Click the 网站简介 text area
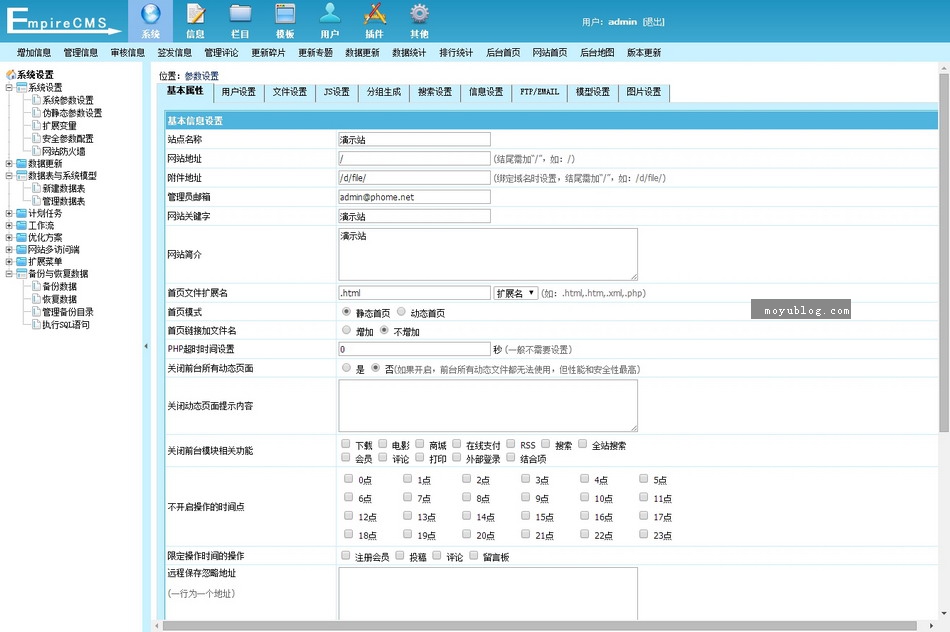 tap(488, 254)
